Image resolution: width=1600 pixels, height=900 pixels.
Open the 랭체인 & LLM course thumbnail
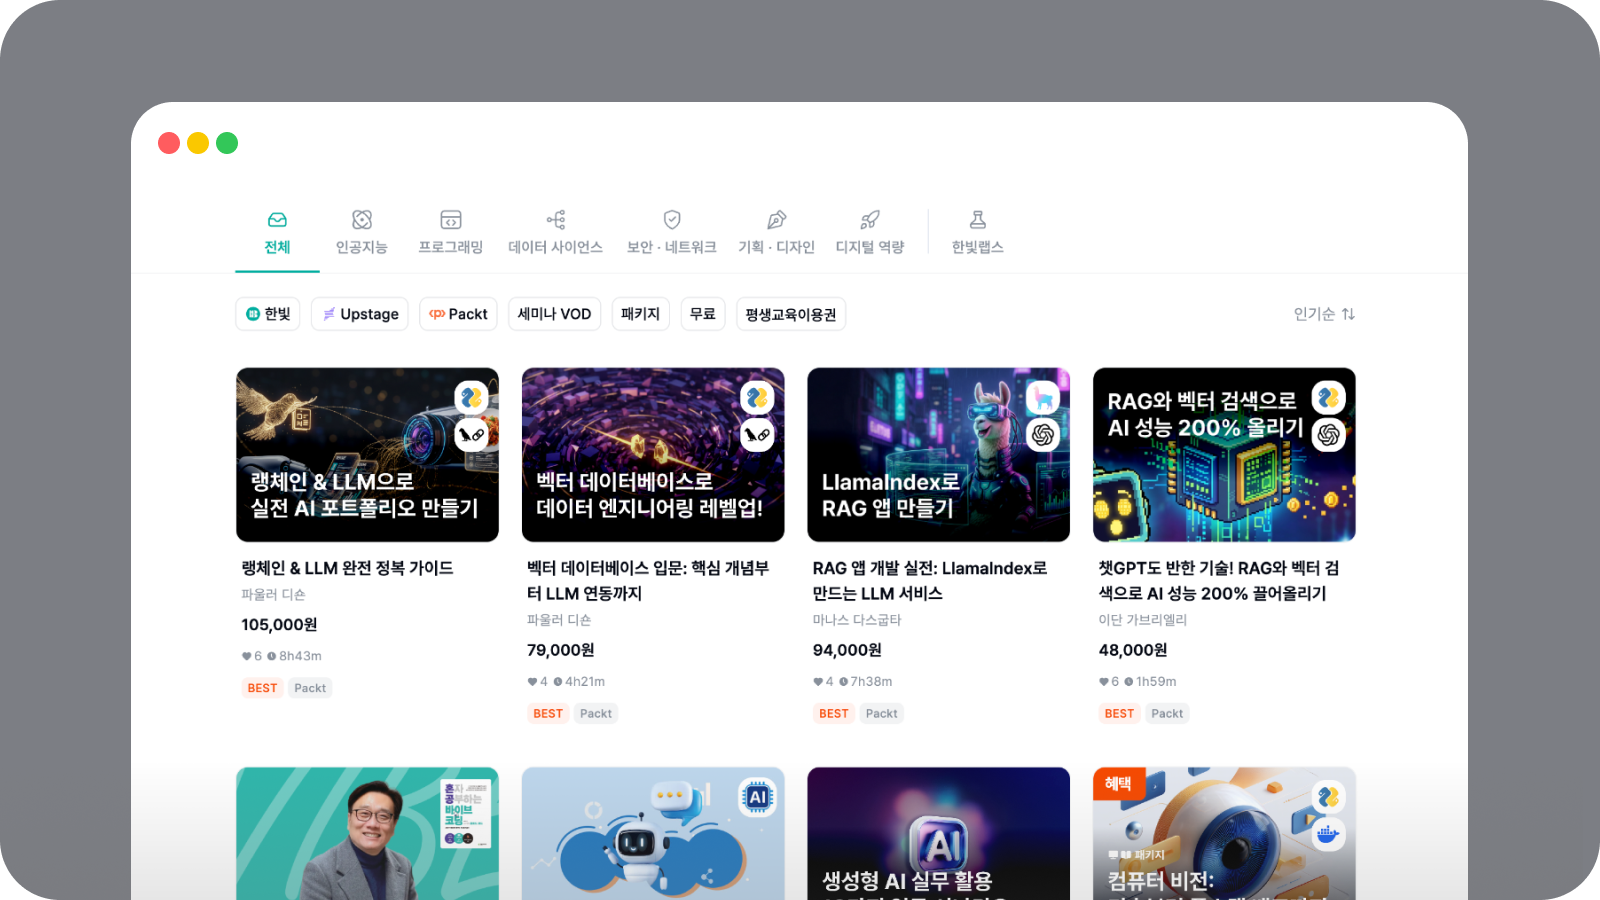(x=367, y=455)
